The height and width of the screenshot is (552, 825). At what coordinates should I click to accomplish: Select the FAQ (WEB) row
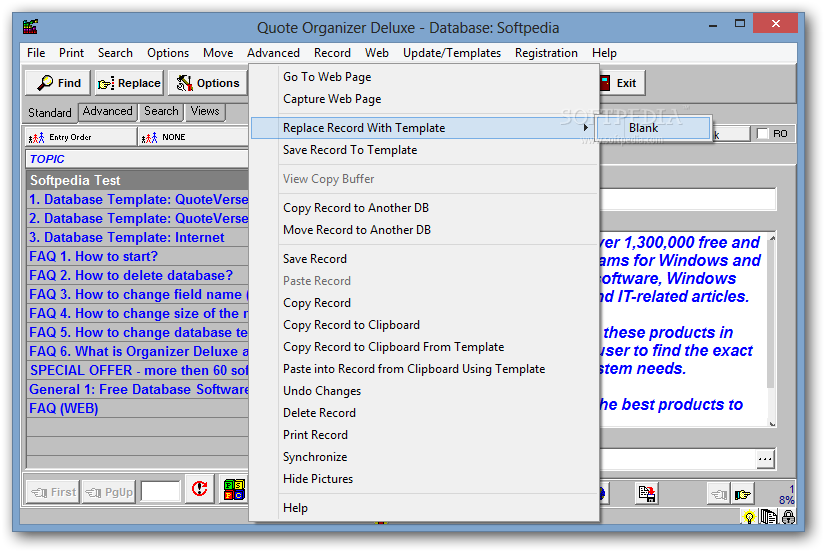pos(137,408)
